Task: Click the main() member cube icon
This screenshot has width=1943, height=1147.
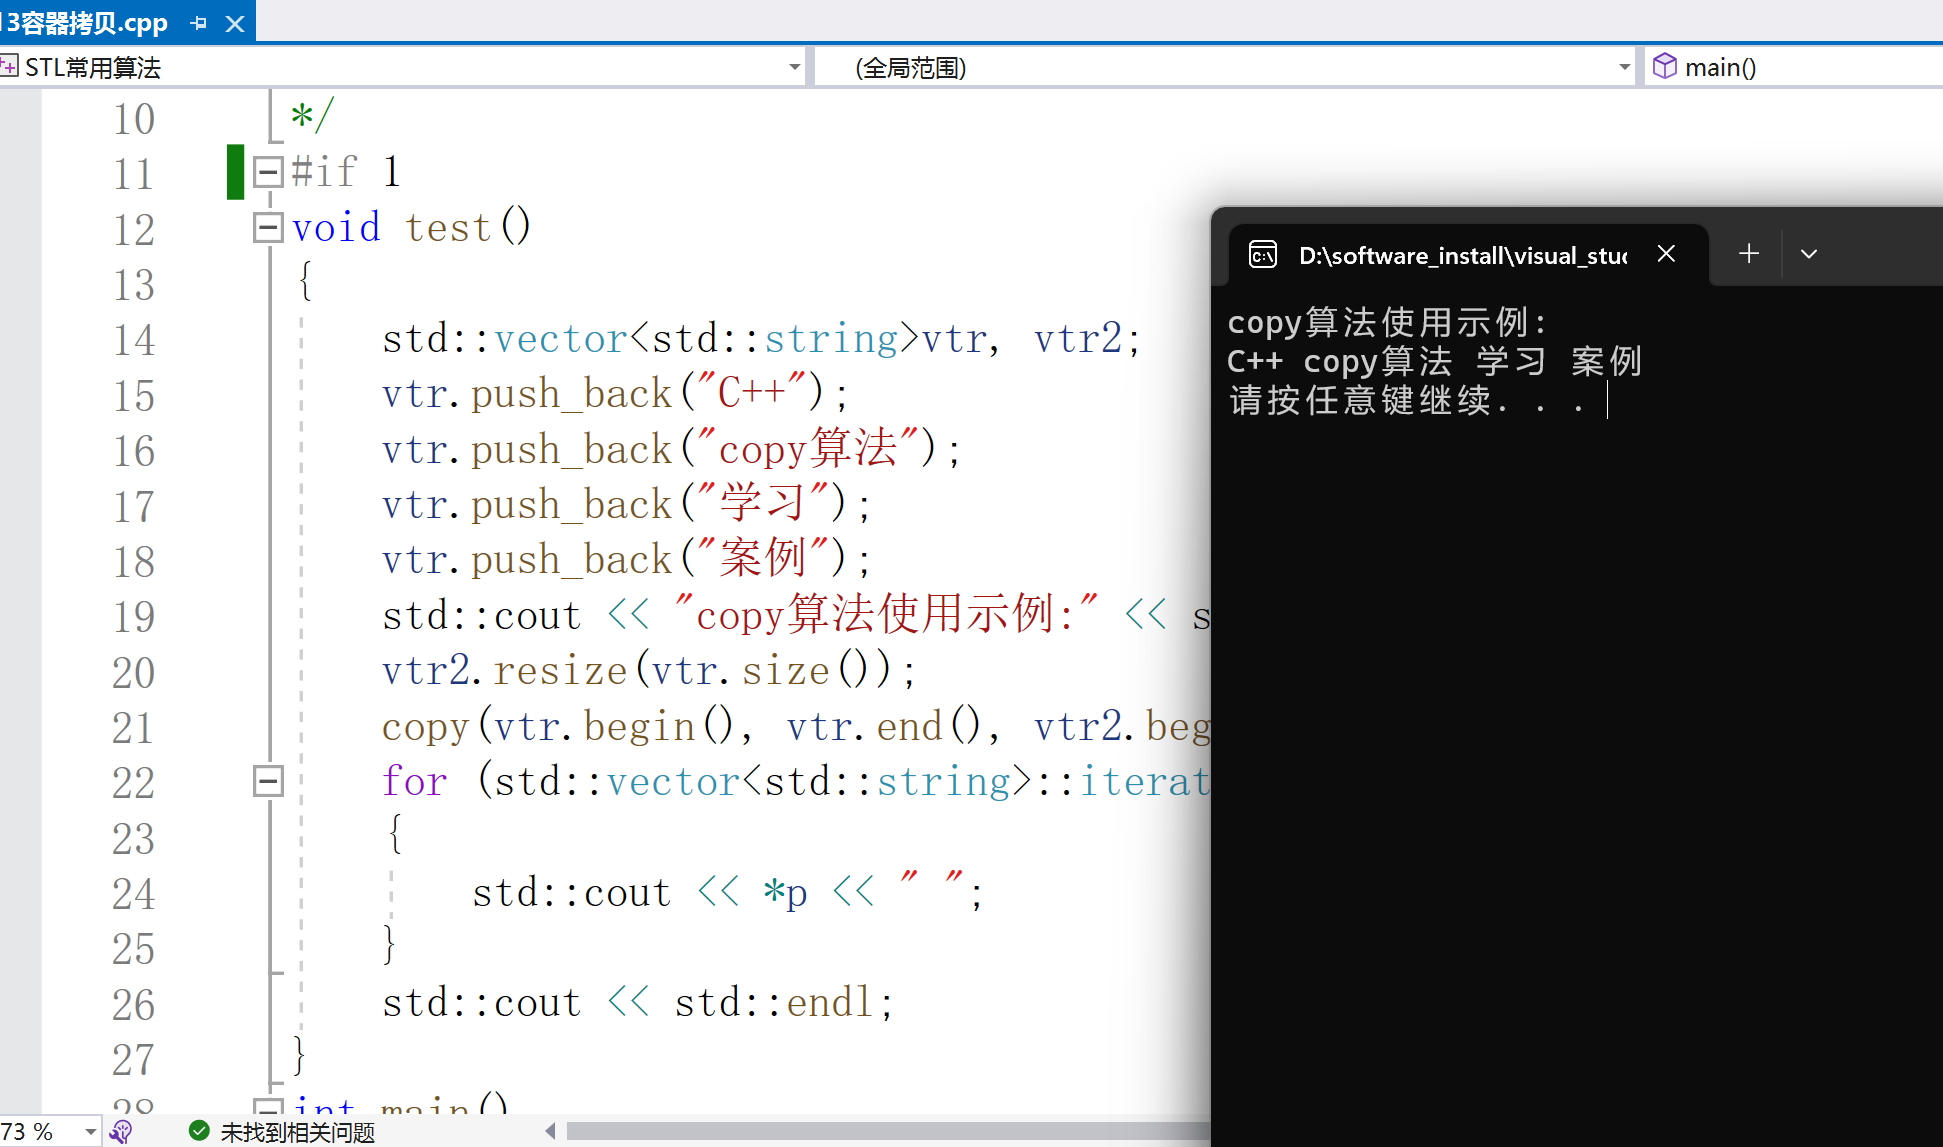Action: click(x=1664, y=67)
